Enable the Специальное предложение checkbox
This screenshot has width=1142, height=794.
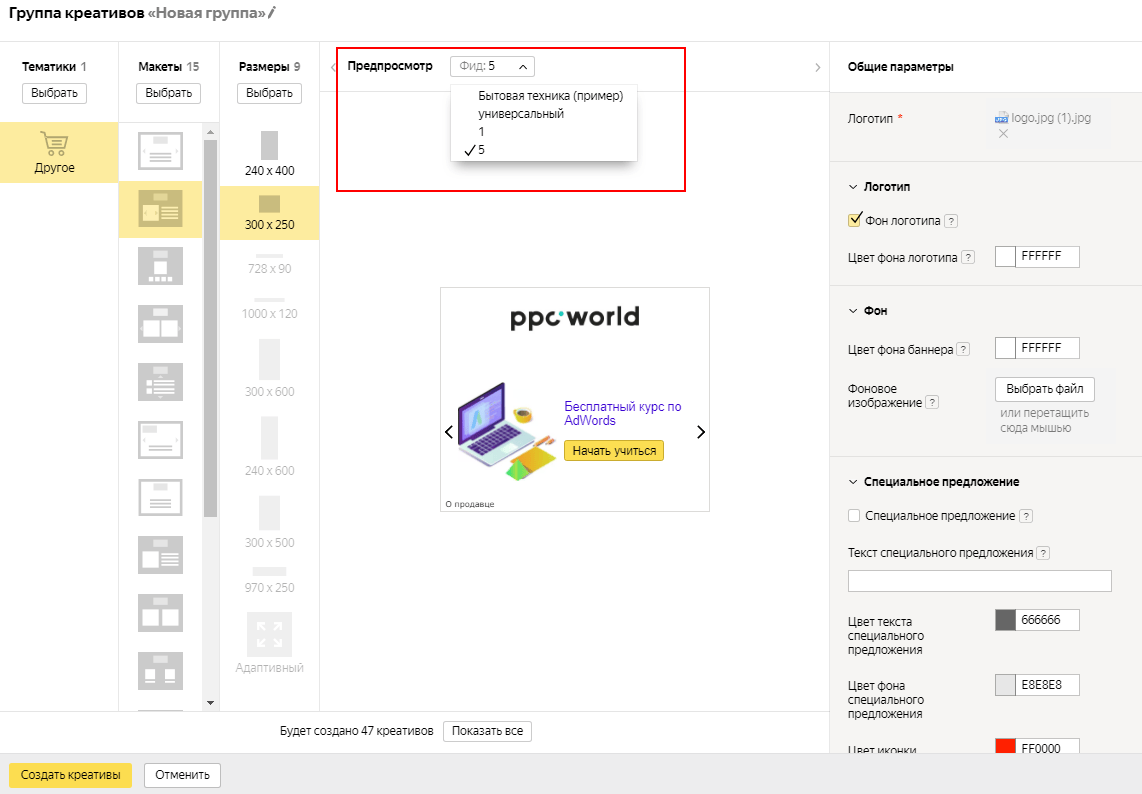854,516
